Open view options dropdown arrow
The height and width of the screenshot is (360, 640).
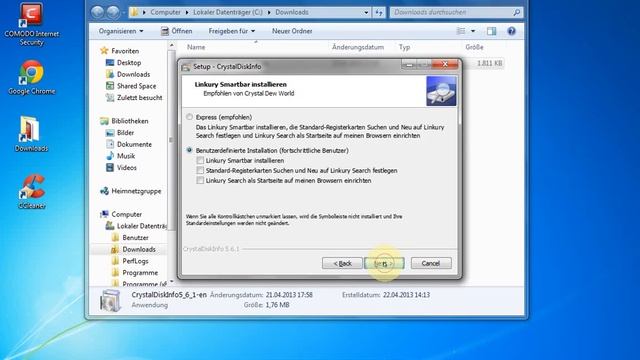tap(473, 31)
